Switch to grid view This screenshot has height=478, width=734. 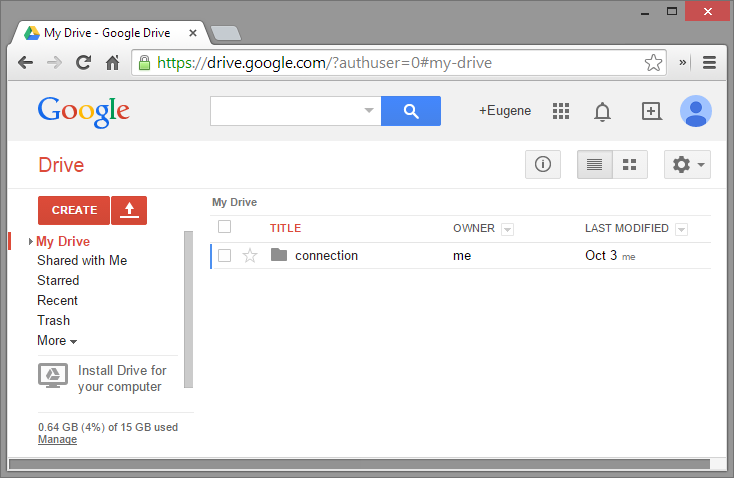click(630, 164)
